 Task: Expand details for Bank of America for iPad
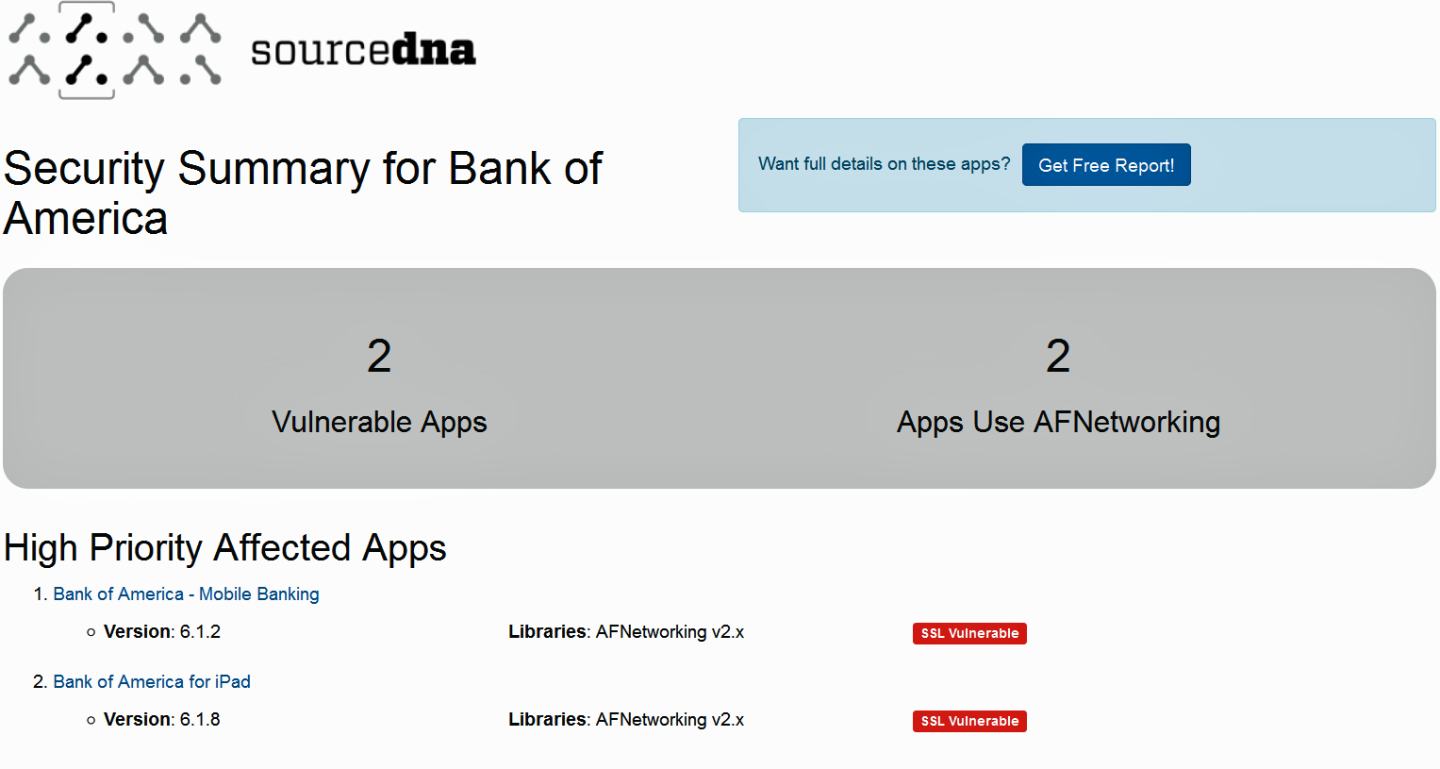(152, 681)
